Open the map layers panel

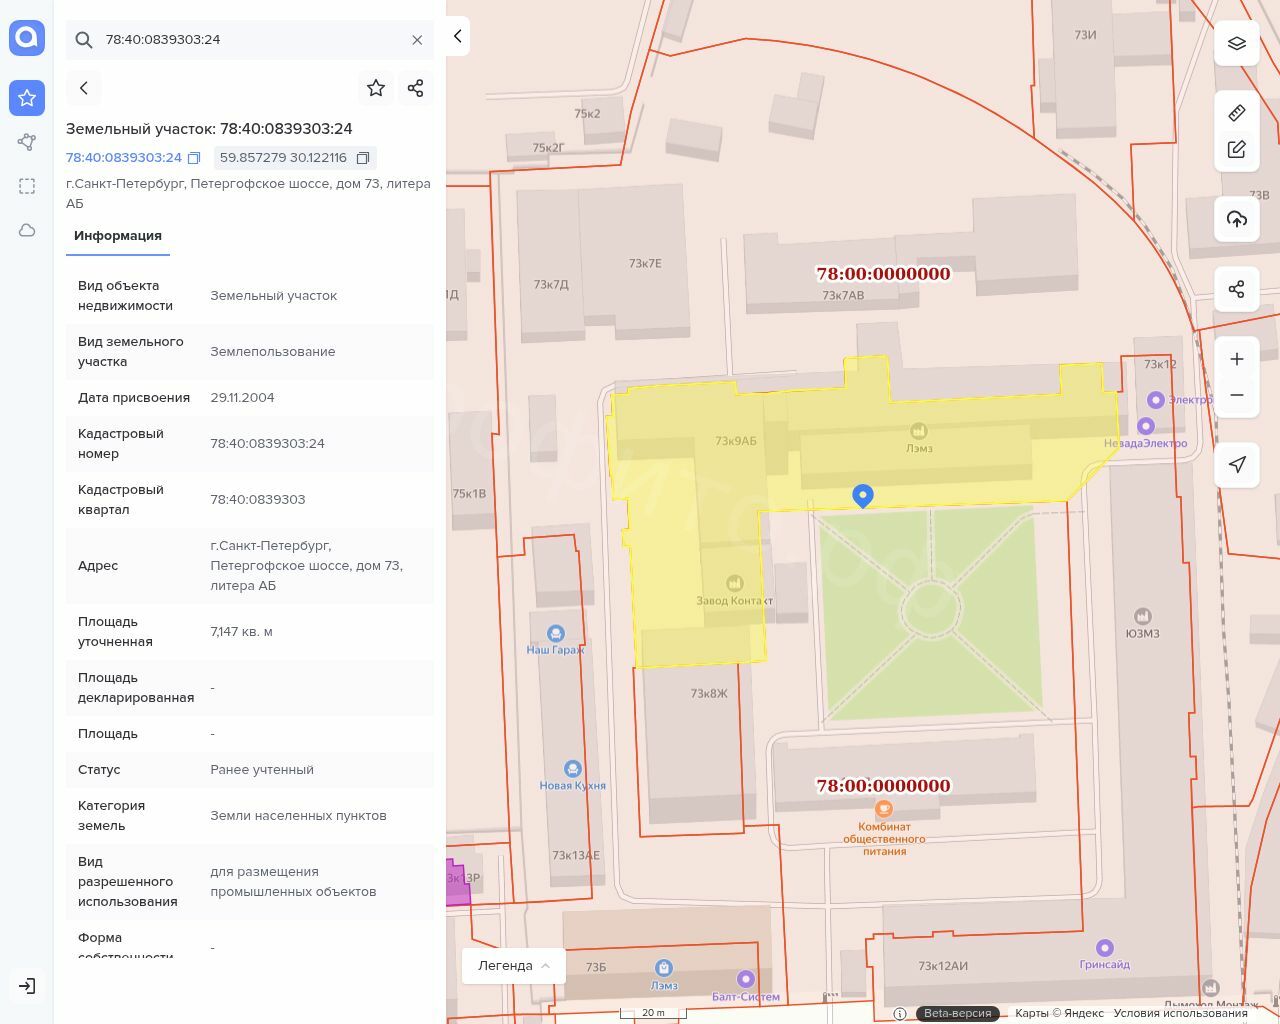(x=1237, y=43)
